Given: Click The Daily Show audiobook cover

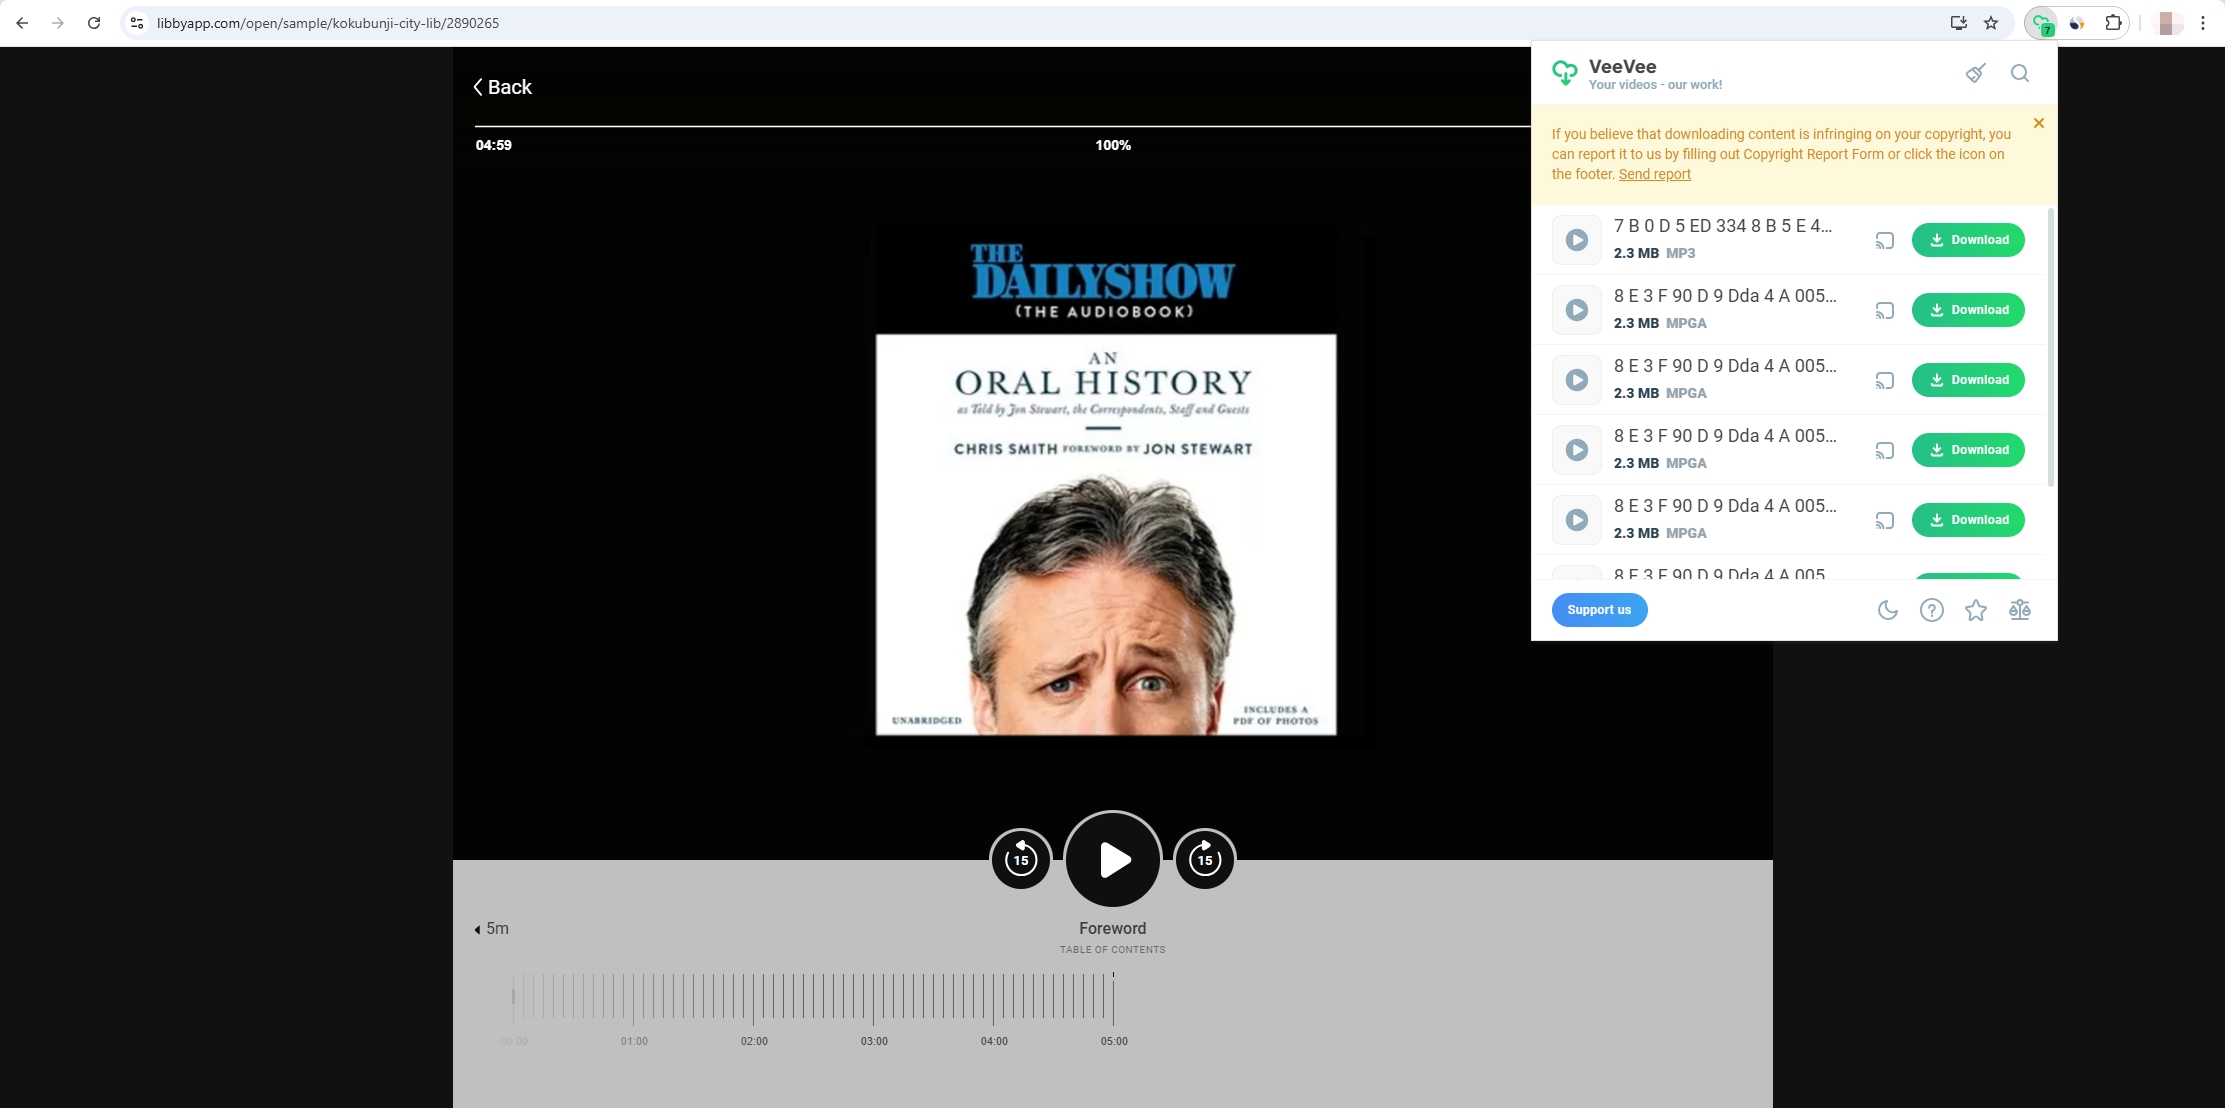Looking at the screenshot, I should 1105,486.
